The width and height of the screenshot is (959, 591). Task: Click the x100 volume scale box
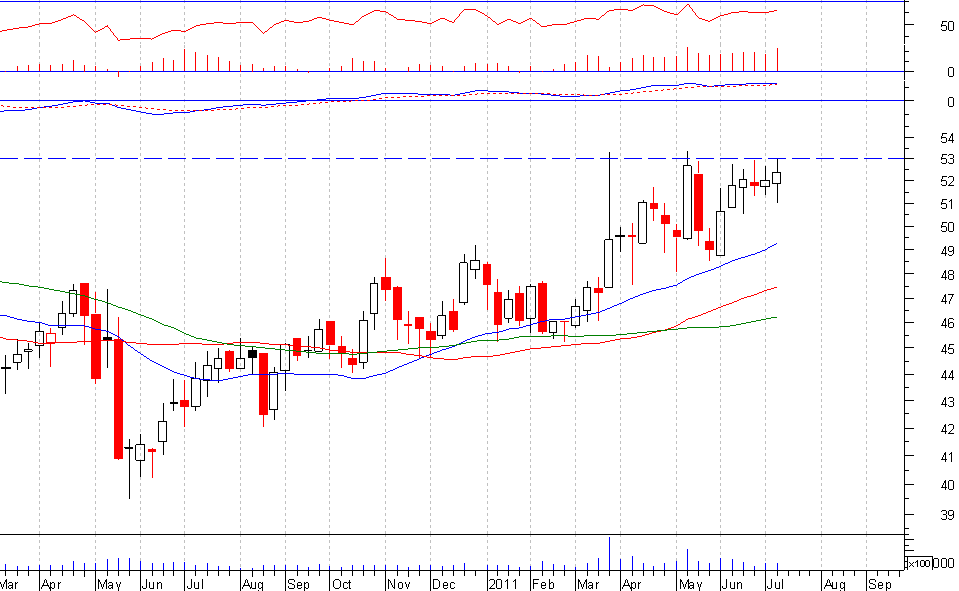pos(919,563)
